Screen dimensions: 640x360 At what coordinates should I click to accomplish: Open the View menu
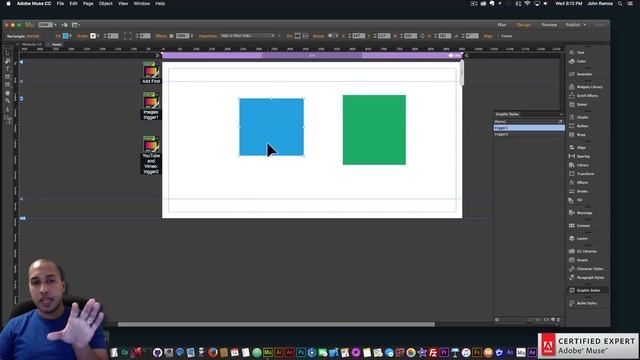[123, 3]
